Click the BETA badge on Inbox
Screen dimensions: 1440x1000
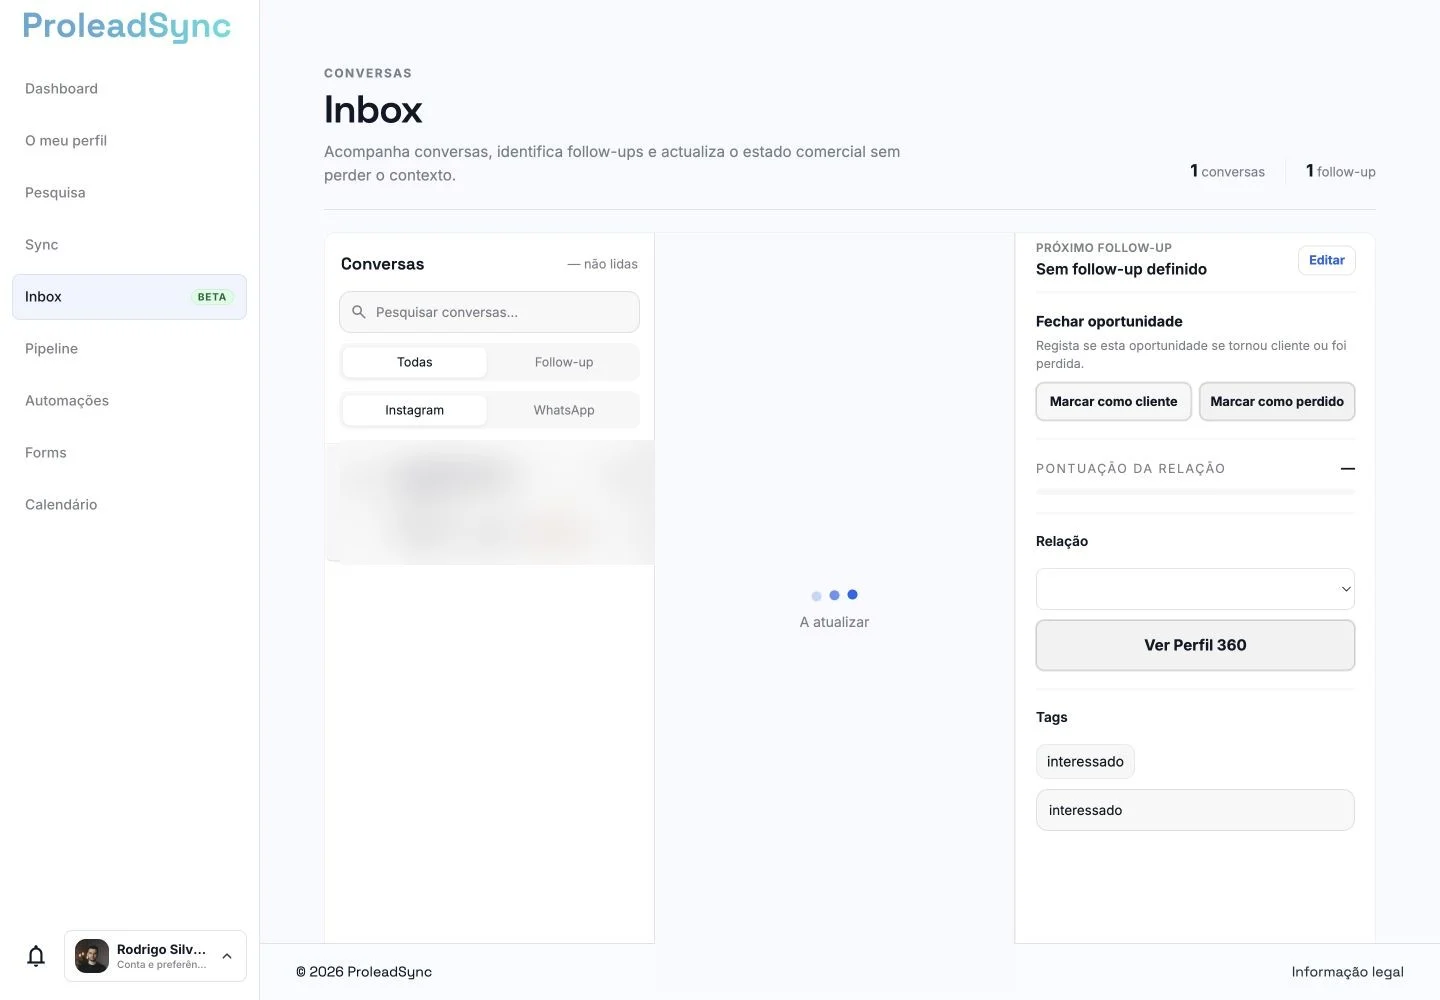coord(212,297)
